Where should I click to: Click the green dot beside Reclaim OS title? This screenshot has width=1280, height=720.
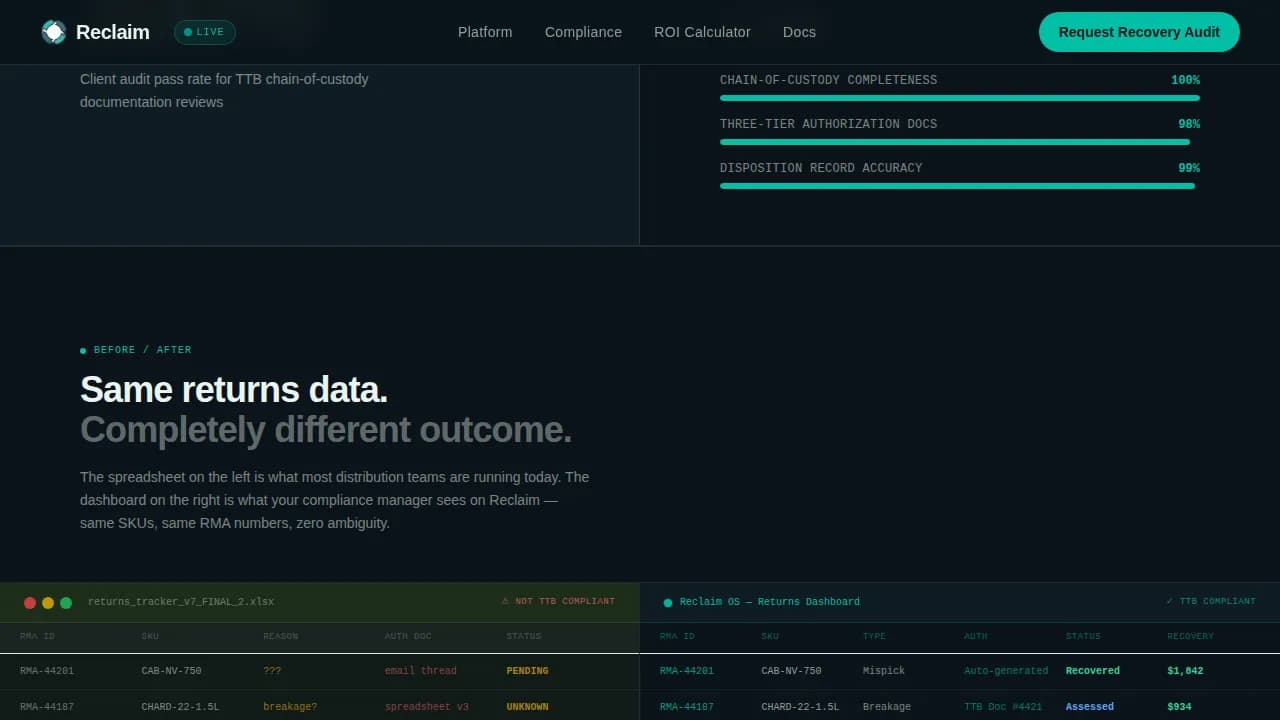pos(668,603)
